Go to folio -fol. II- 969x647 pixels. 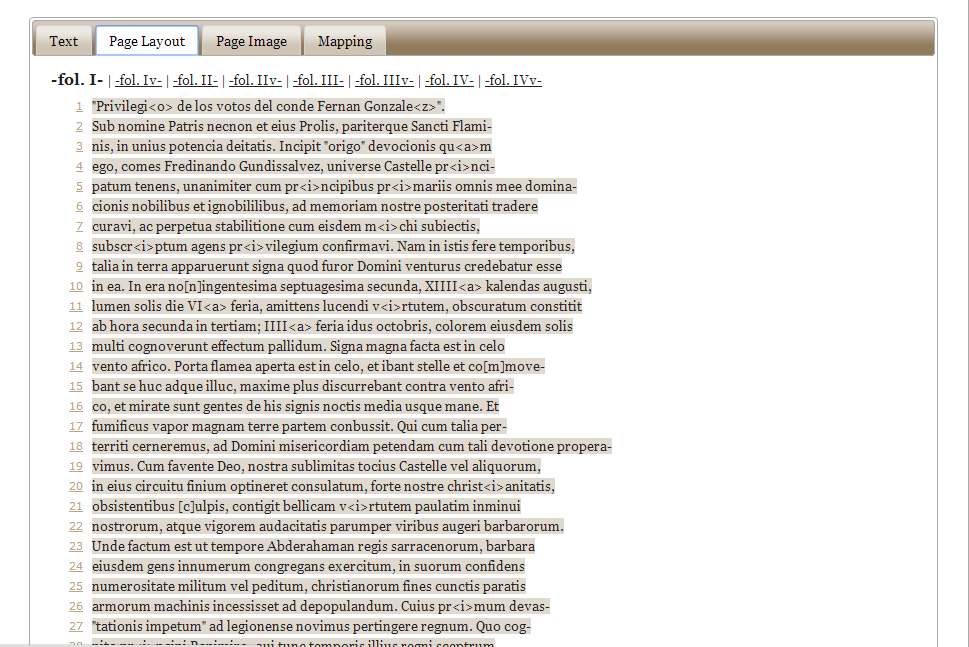(195, 80)
